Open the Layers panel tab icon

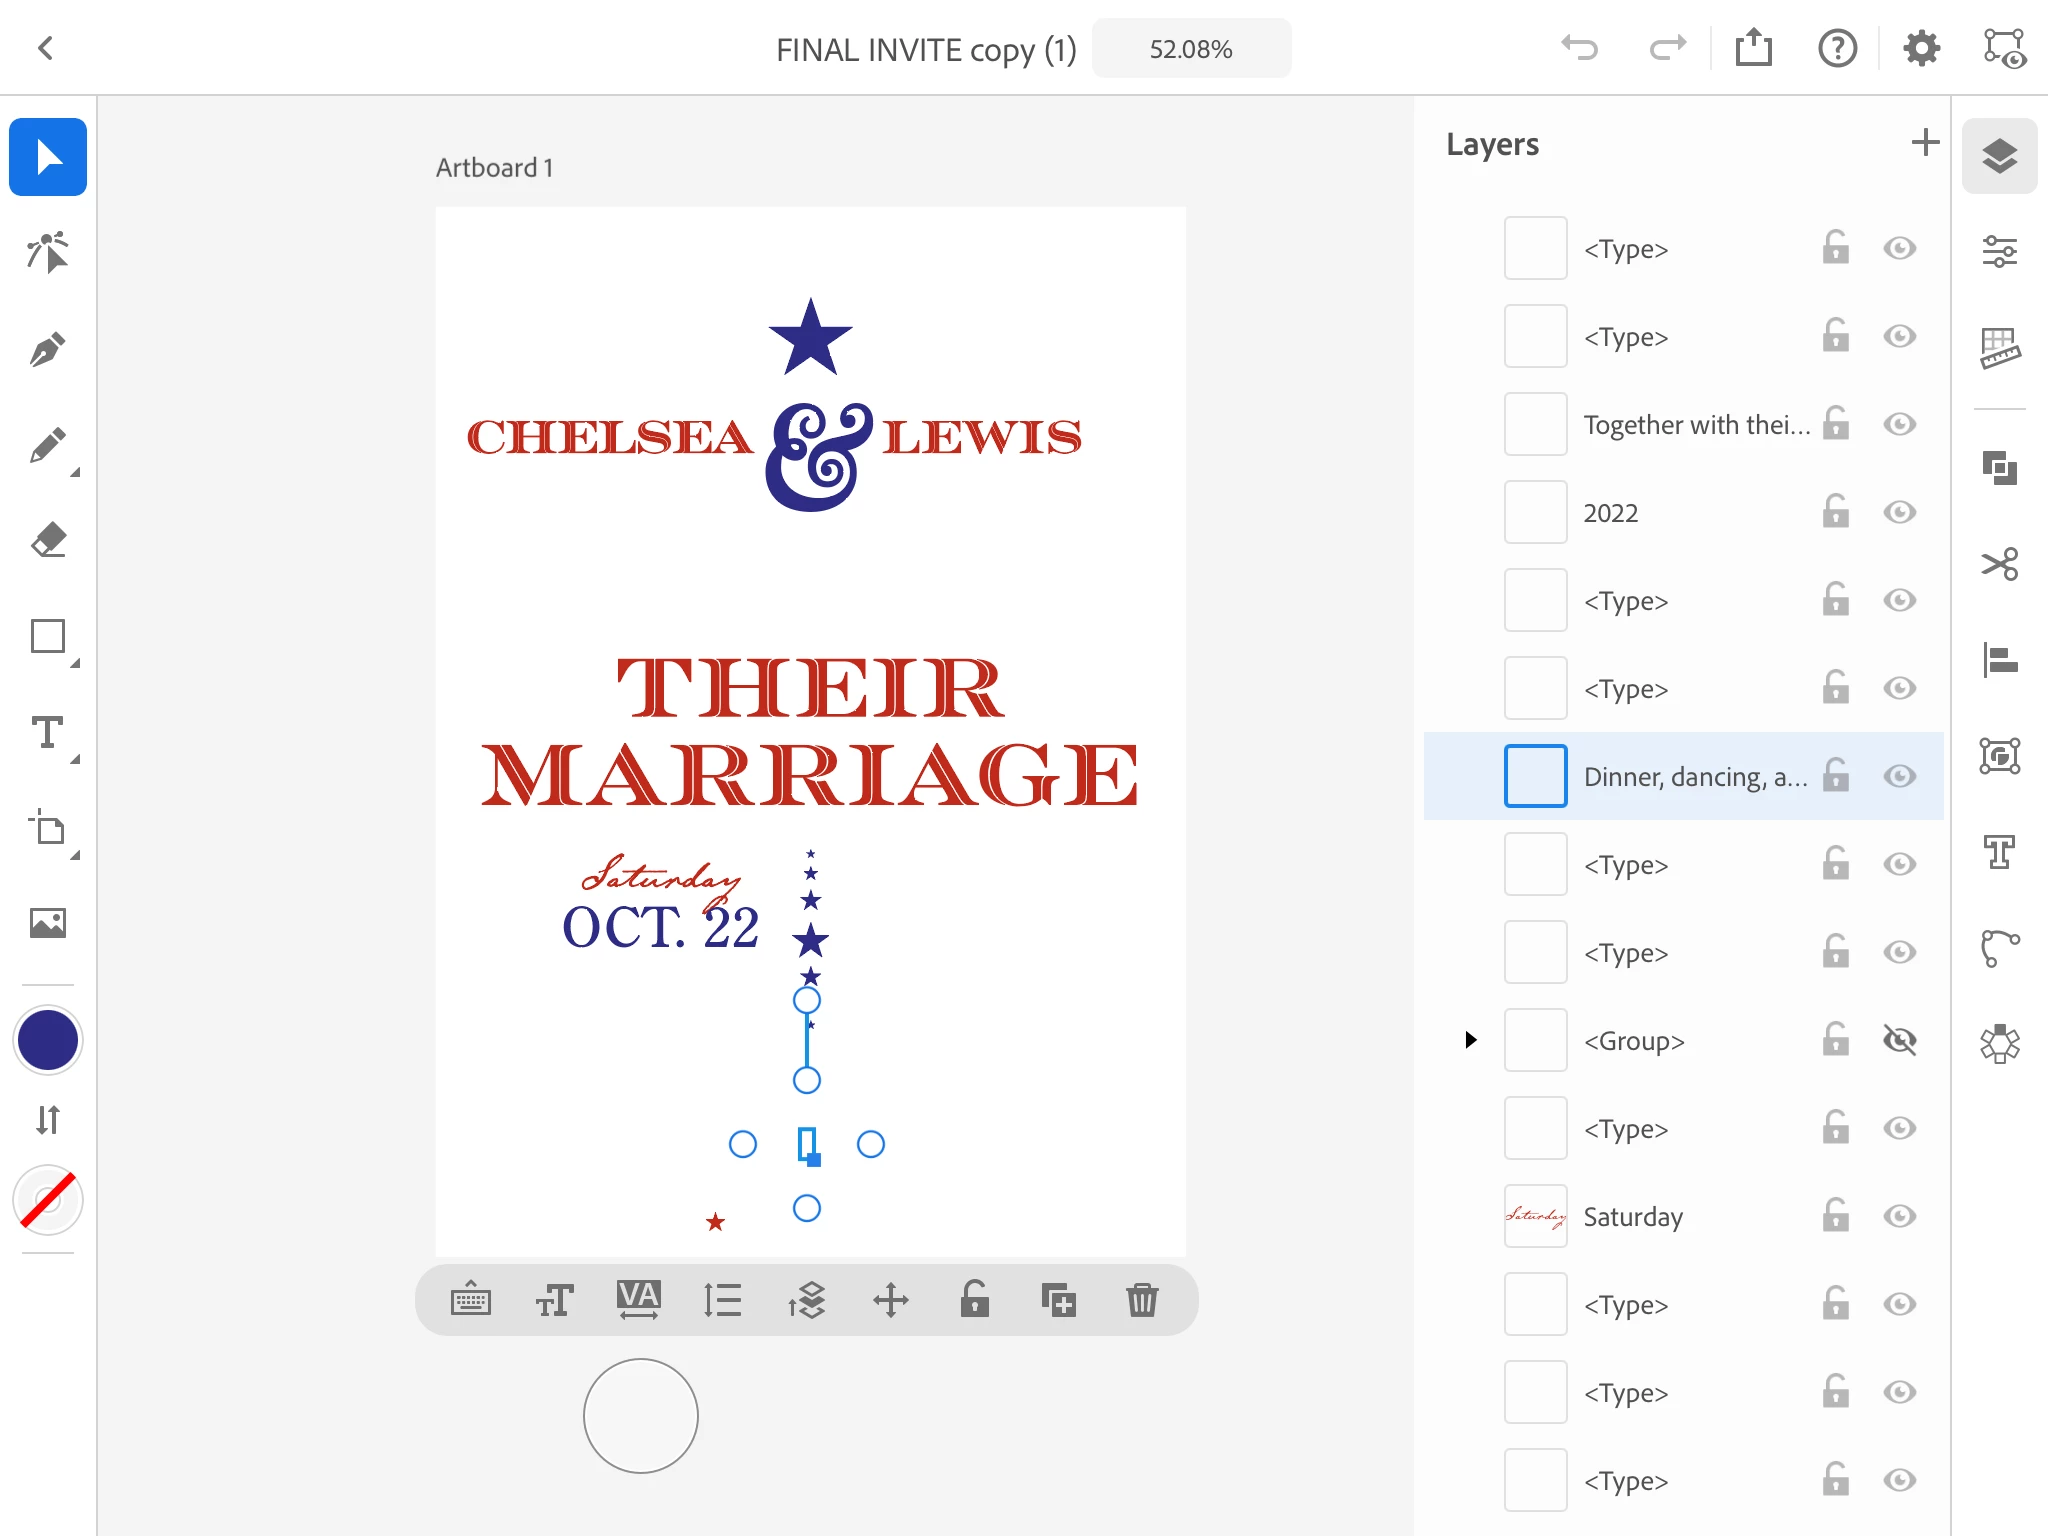[1999, 156]
